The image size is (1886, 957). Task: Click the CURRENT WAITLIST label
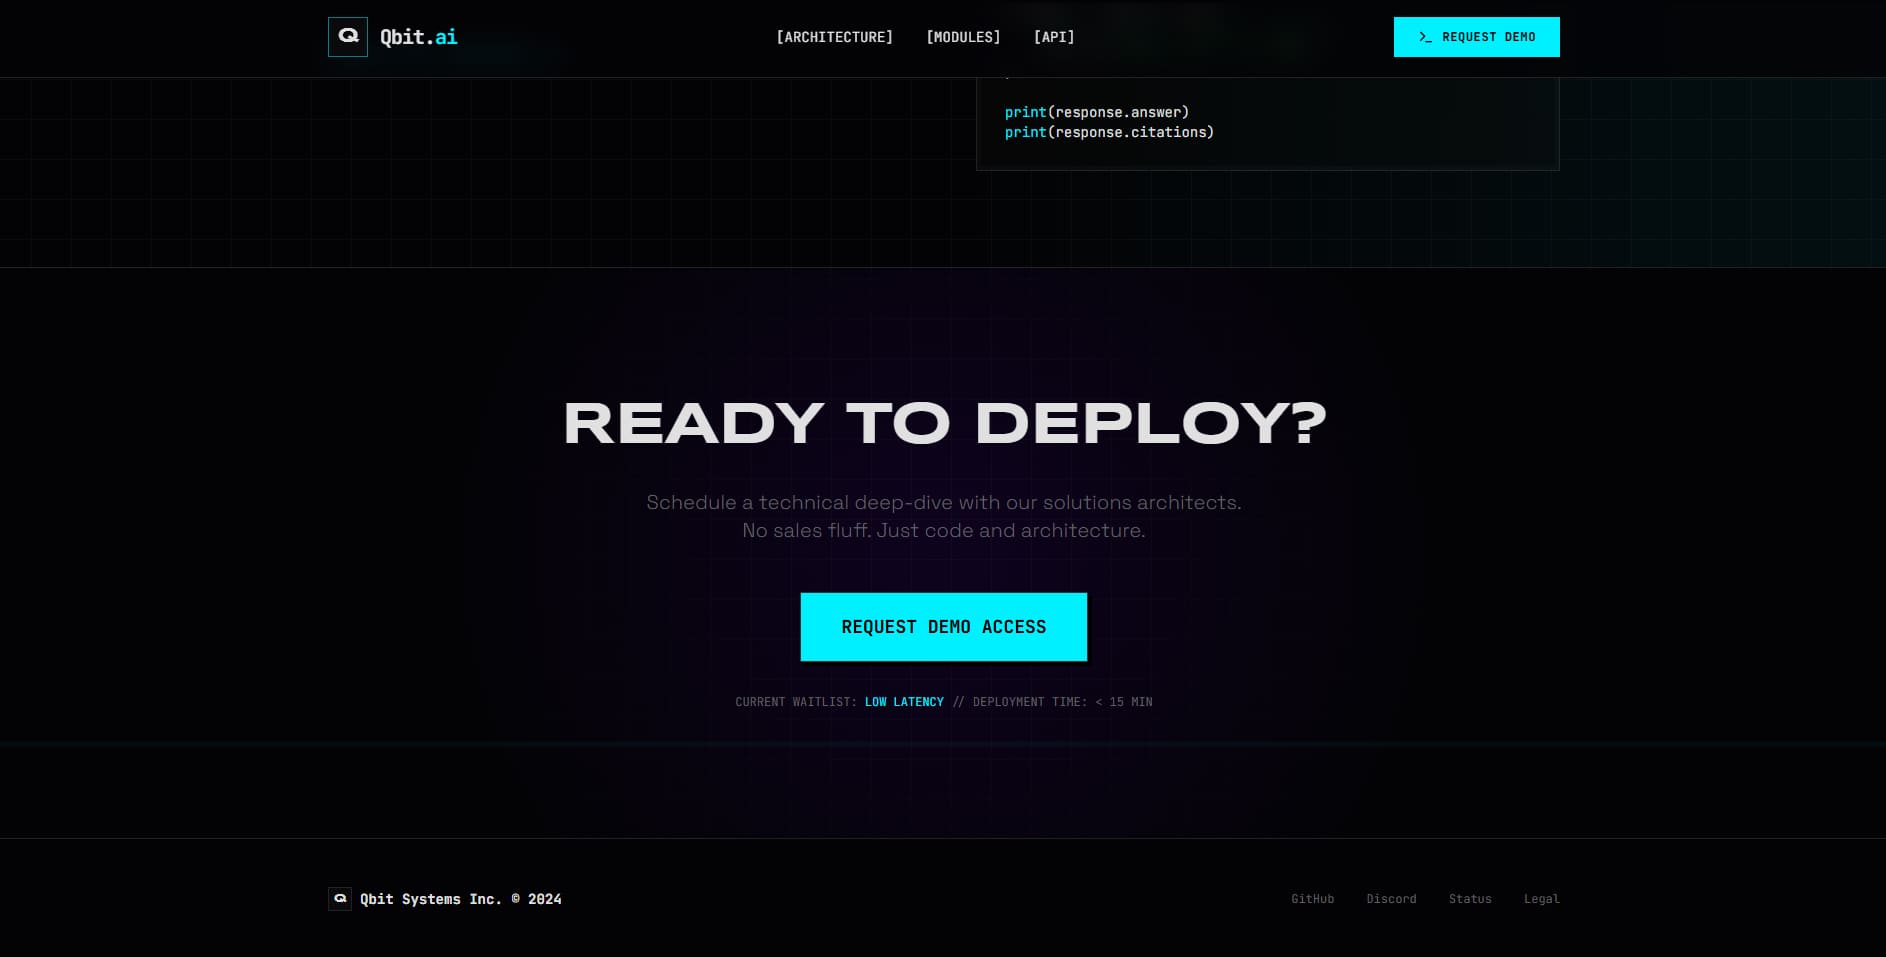795,702
